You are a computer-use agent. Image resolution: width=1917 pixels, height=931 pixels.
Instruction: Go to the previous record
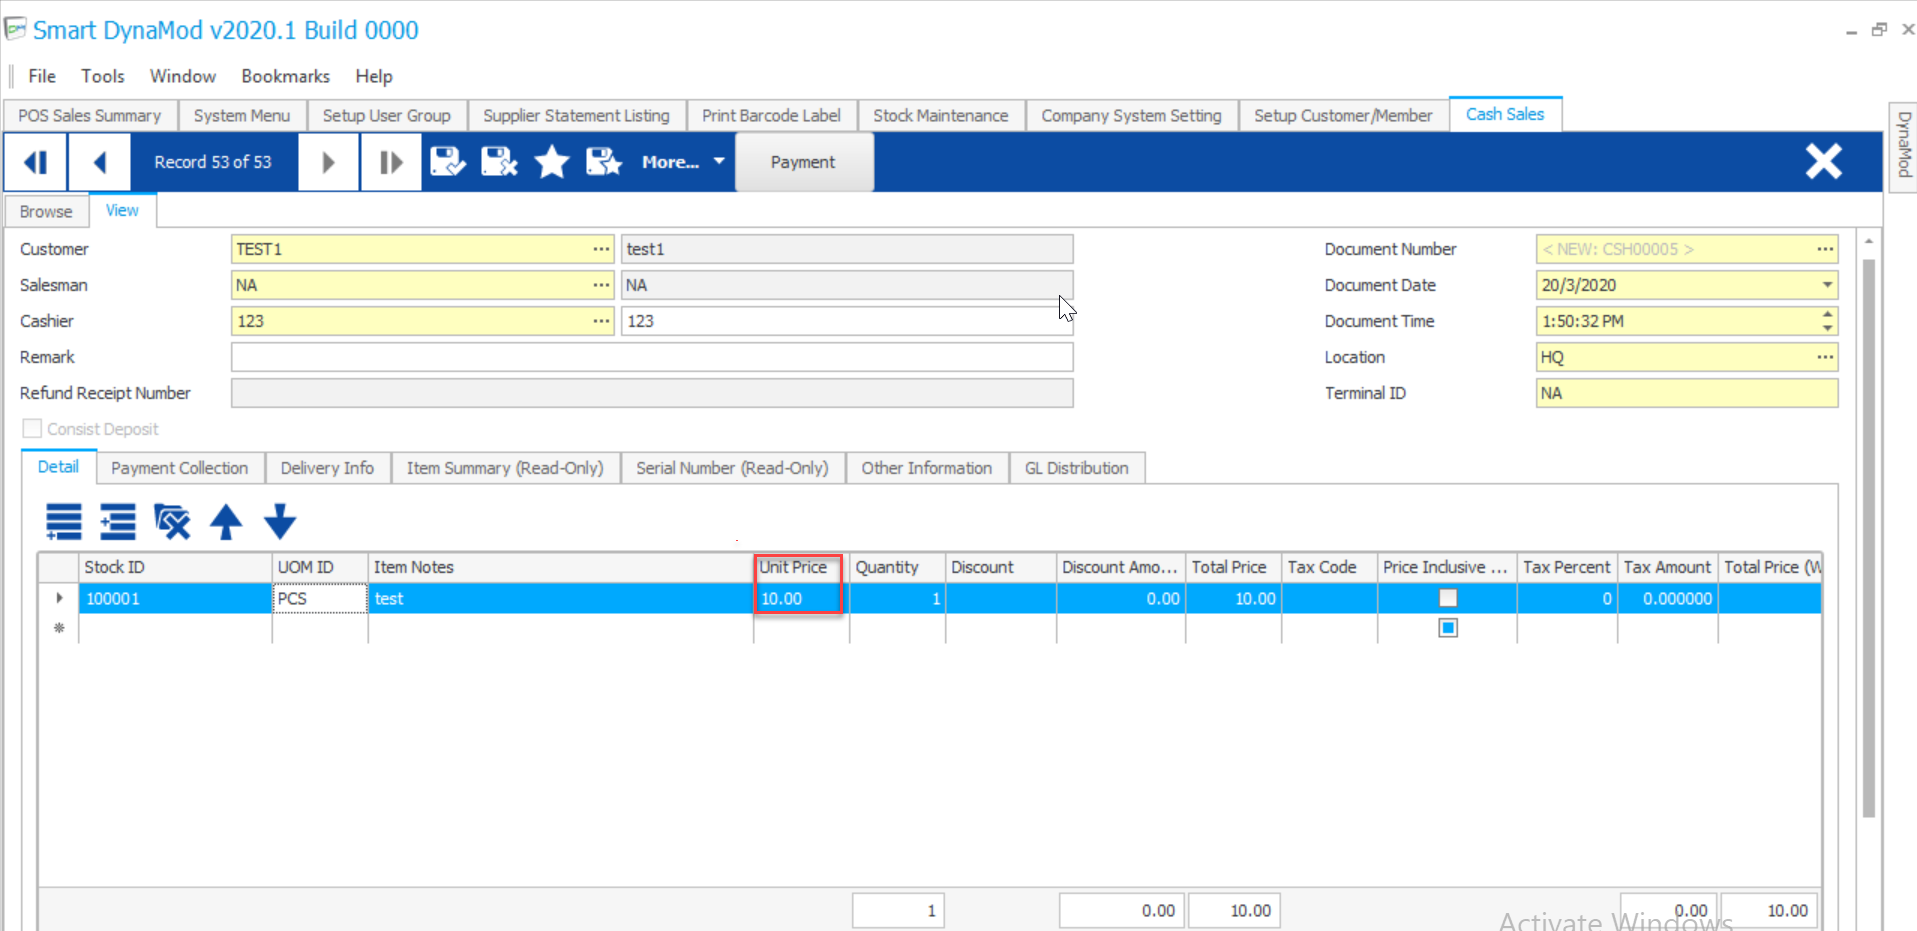[99, 162]
